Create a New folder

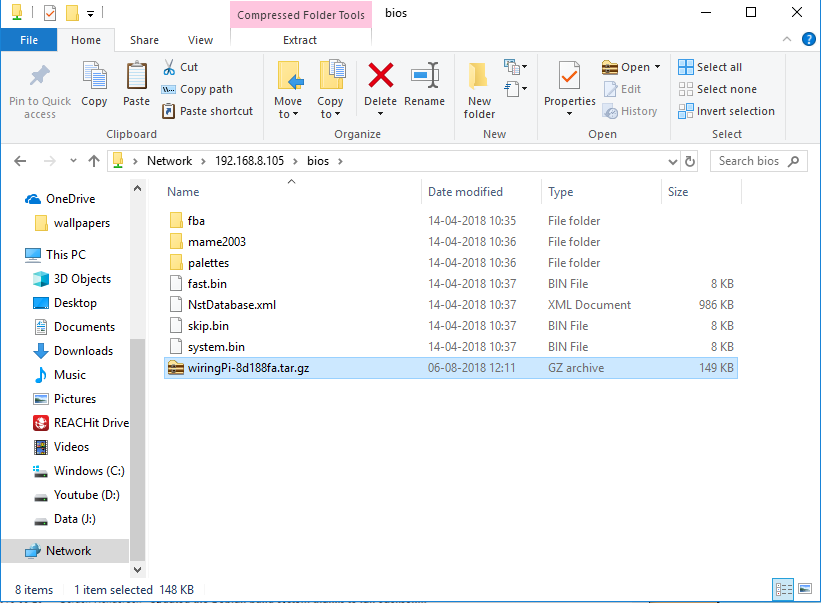[479, 90]
